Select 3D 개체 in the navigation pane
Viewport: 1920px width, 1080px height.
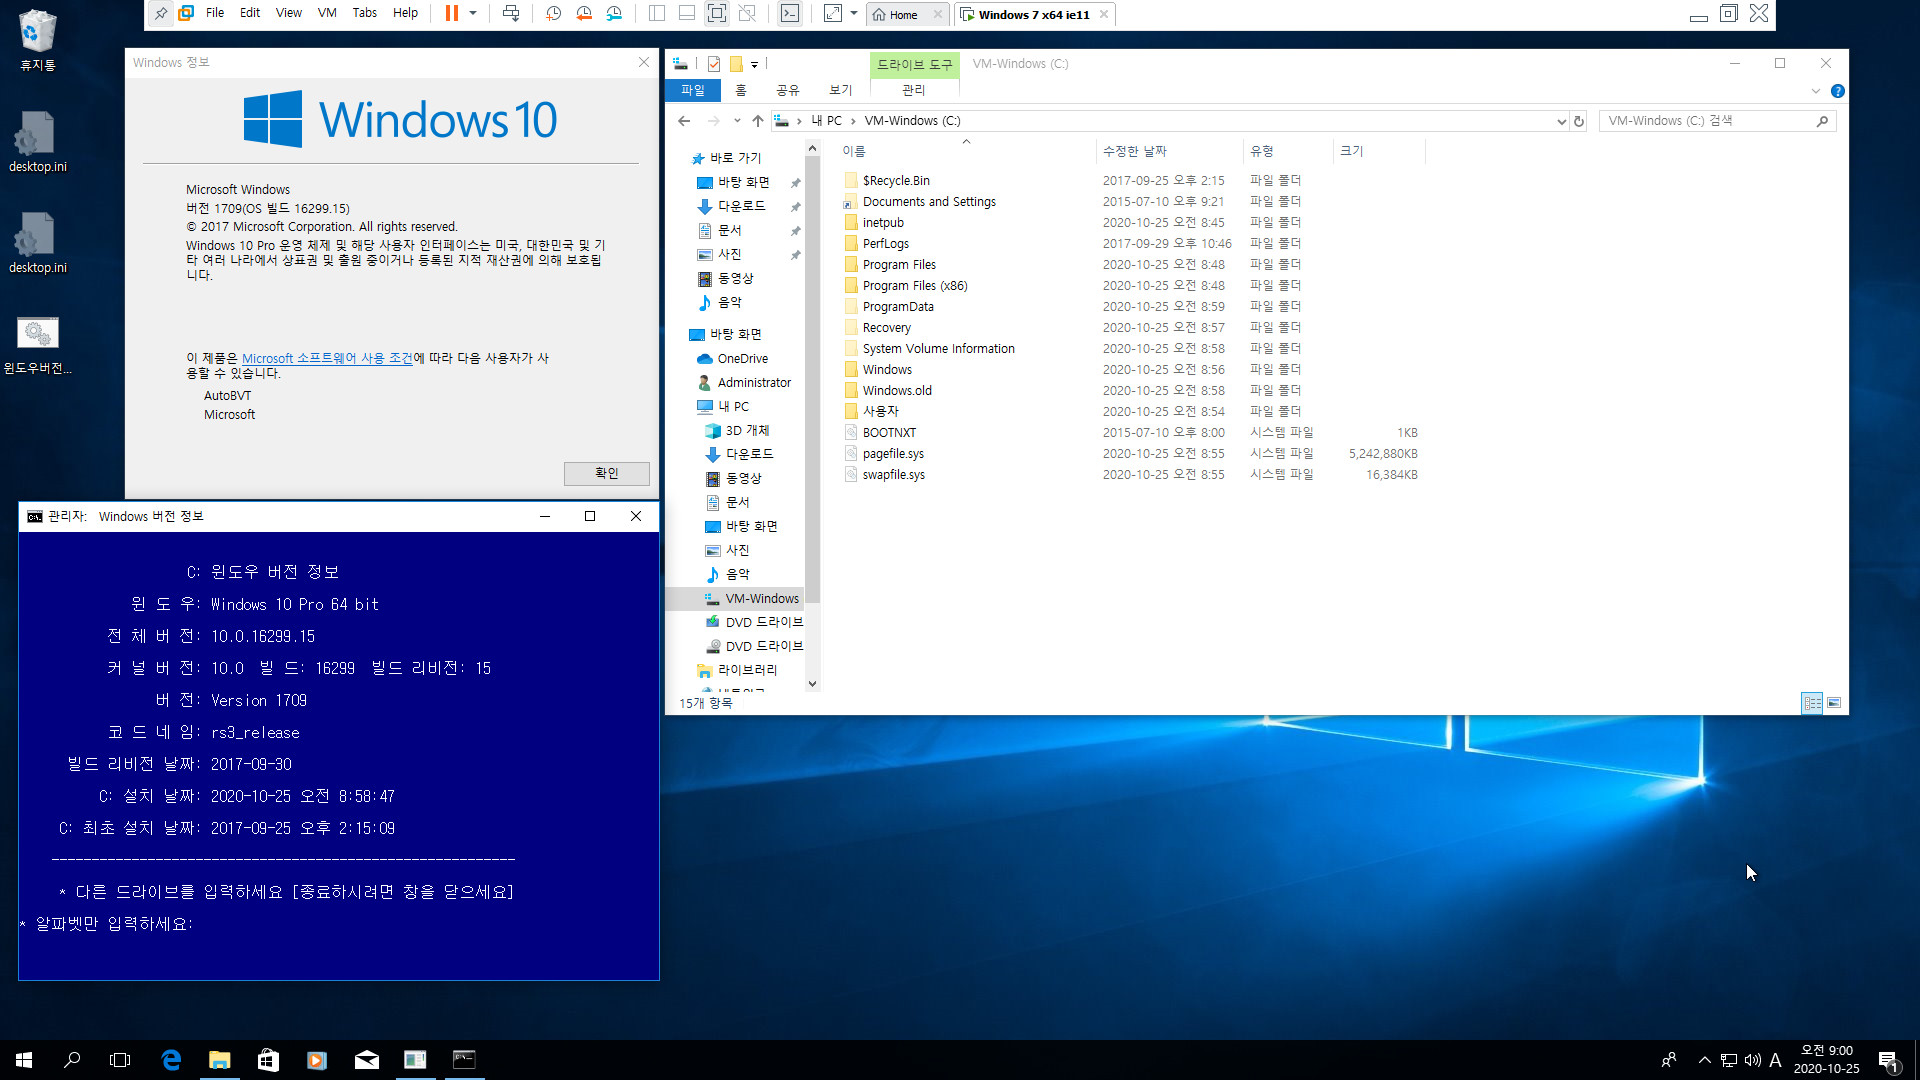747,431
